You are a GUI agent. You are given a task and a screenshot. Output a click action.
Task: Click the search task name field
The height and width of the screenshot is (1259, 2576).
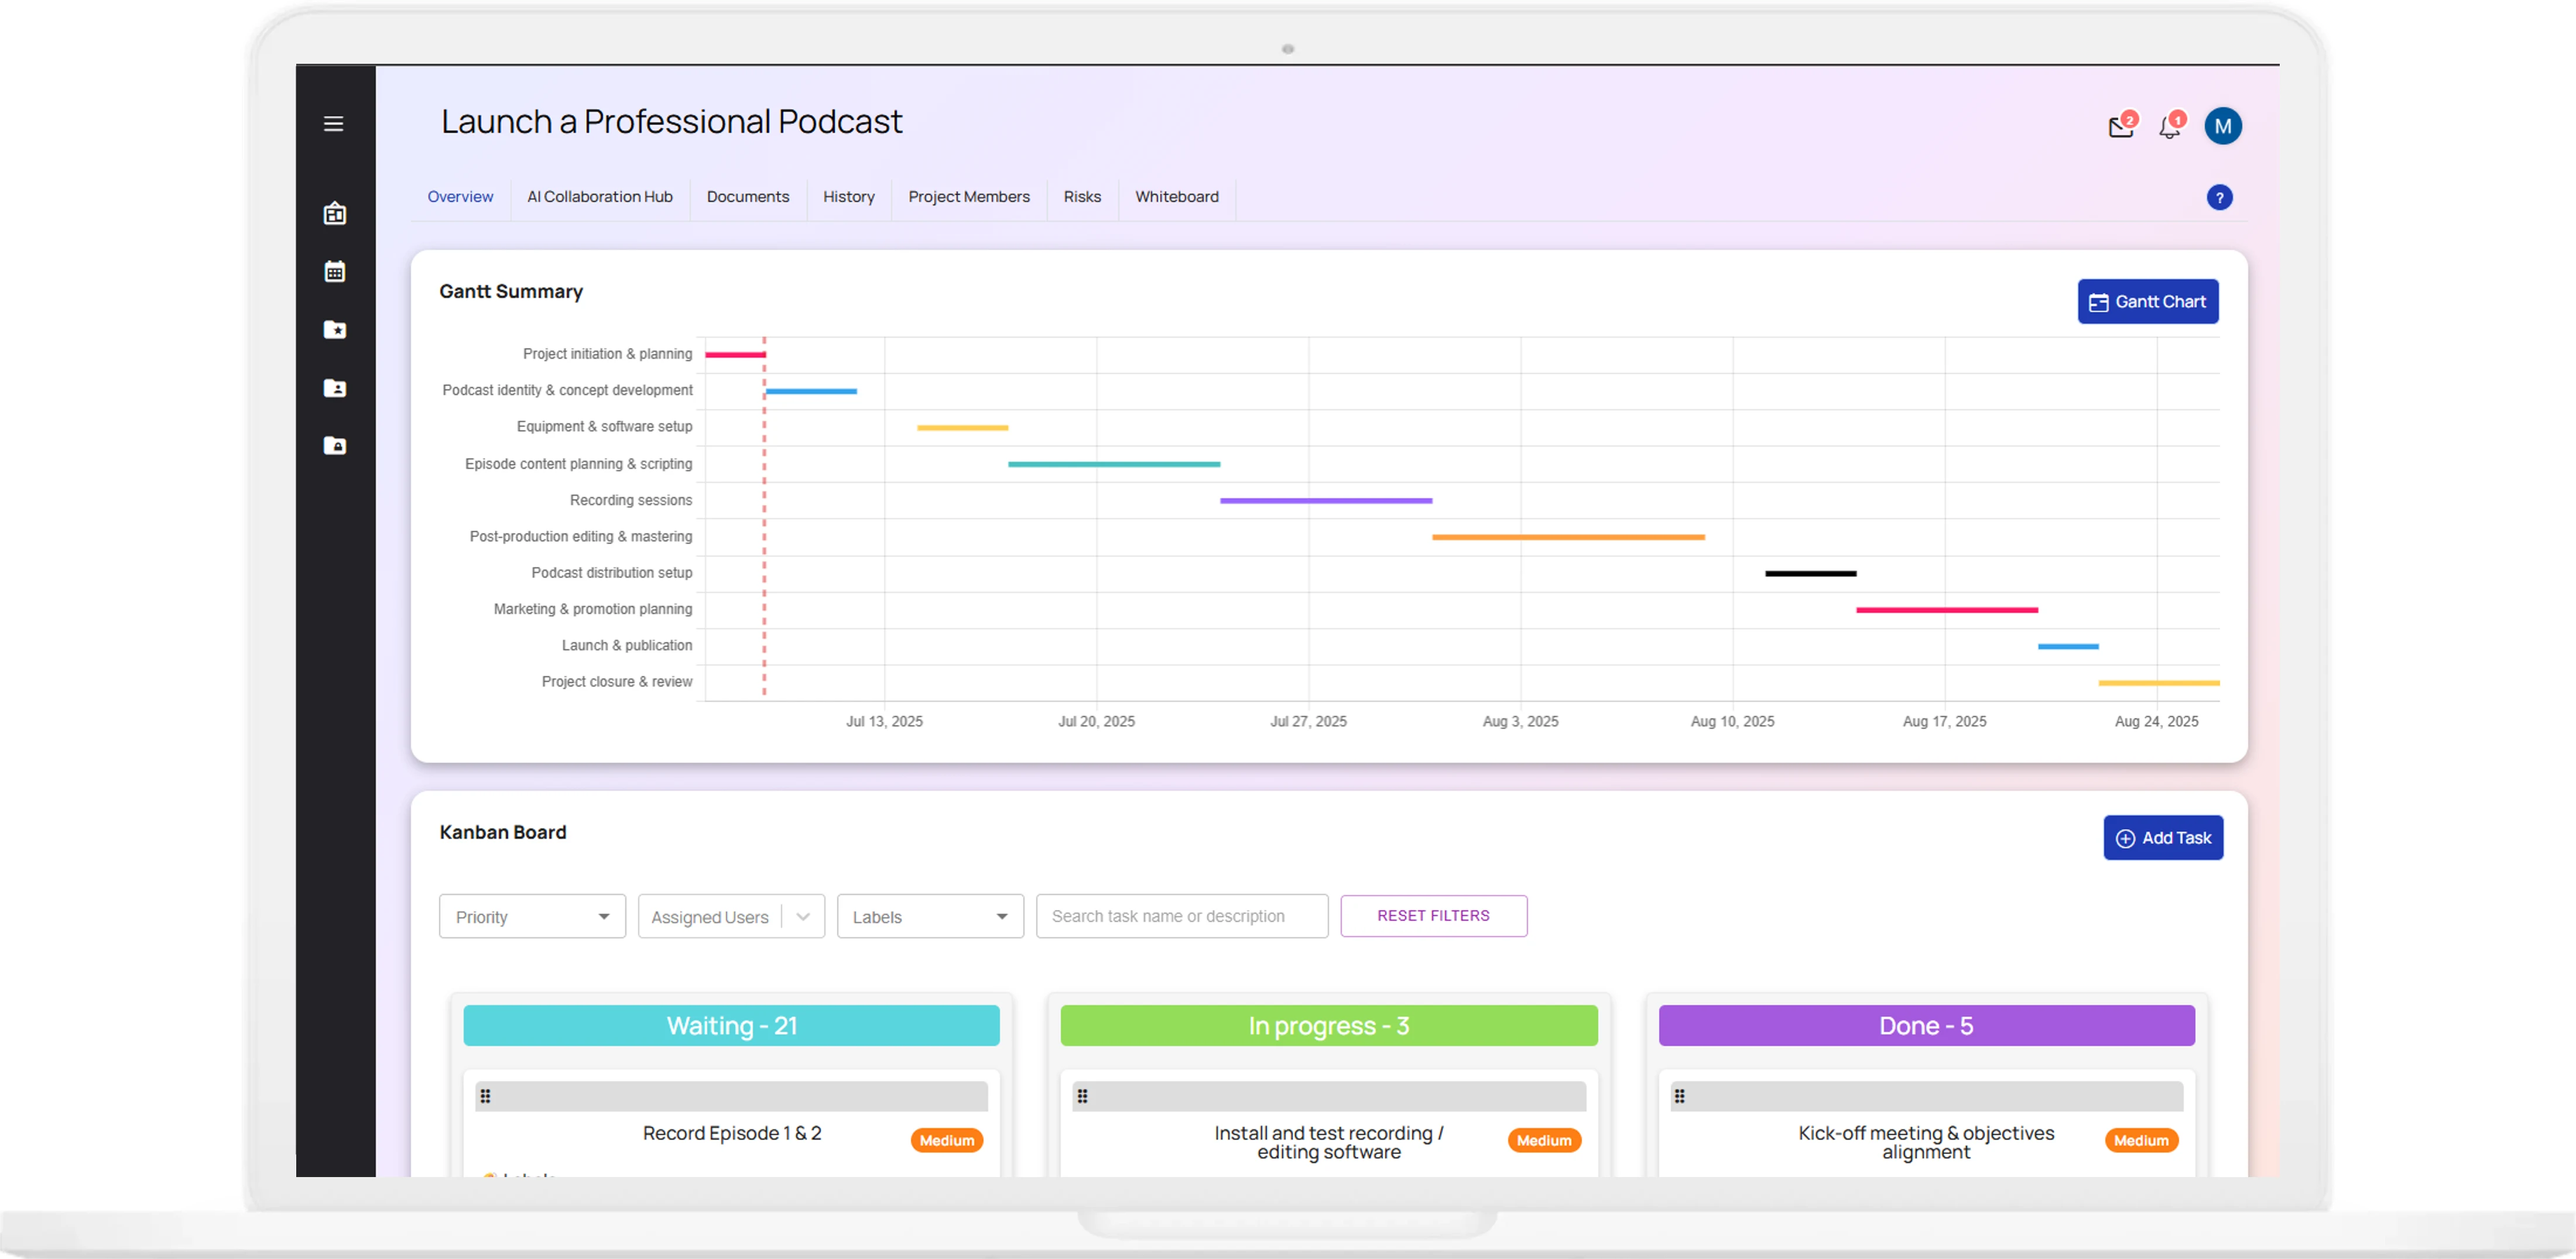click(x=1182, y=916)
